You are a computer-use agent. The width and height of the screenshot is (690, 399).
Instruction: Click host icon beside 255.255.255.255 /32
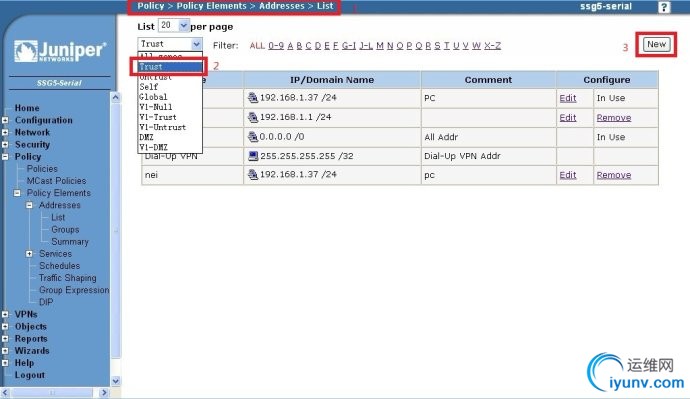point(253,156)
